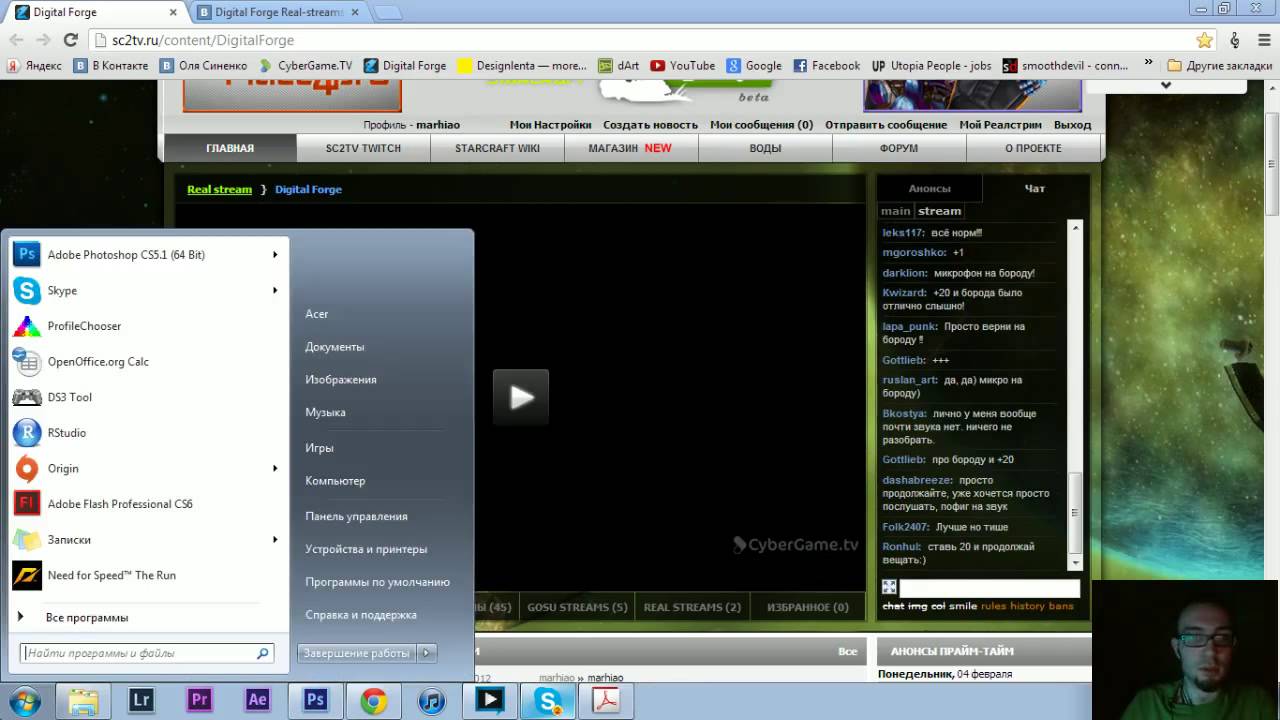This screenshot has height=720, width=1280.
Task: Open ФОРУМ in site navigation
Action: 899,148
